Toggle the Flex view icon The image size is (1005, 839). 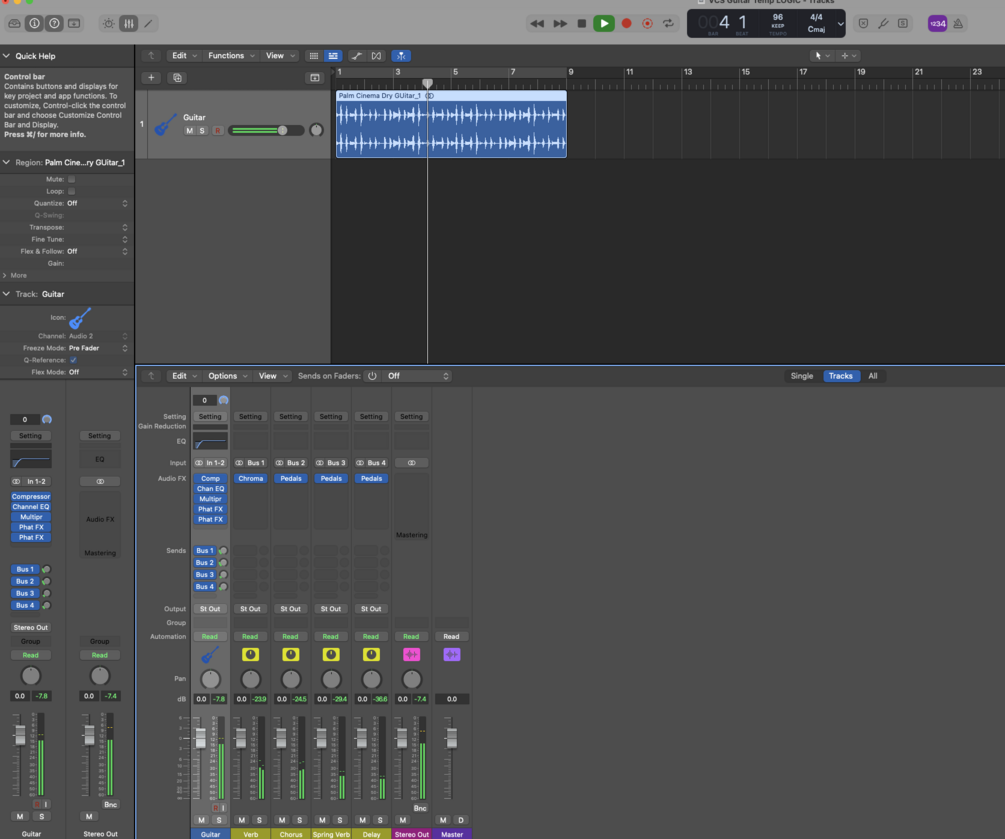[x=376, y=56]
